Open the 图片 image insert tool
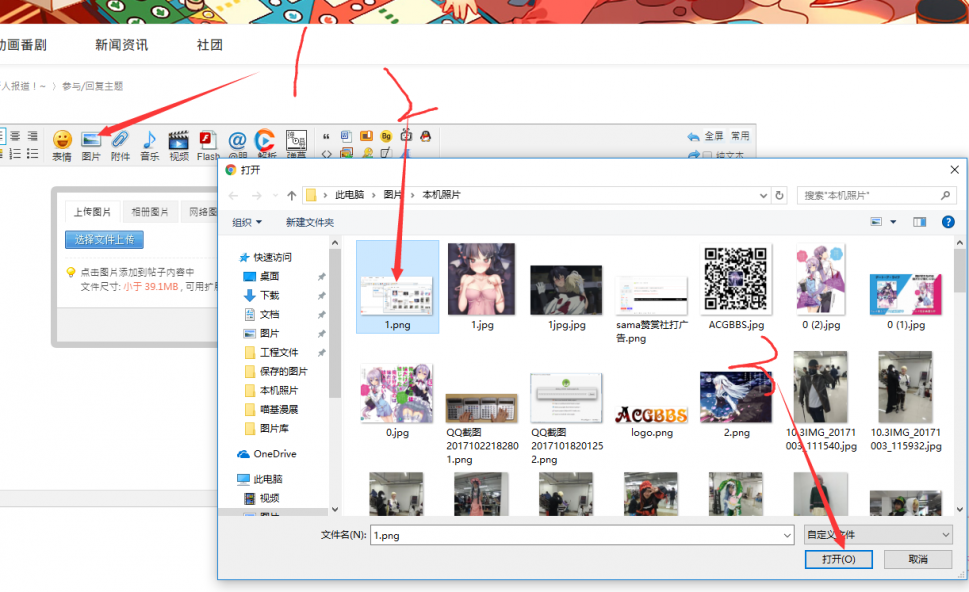 [91, 140]
